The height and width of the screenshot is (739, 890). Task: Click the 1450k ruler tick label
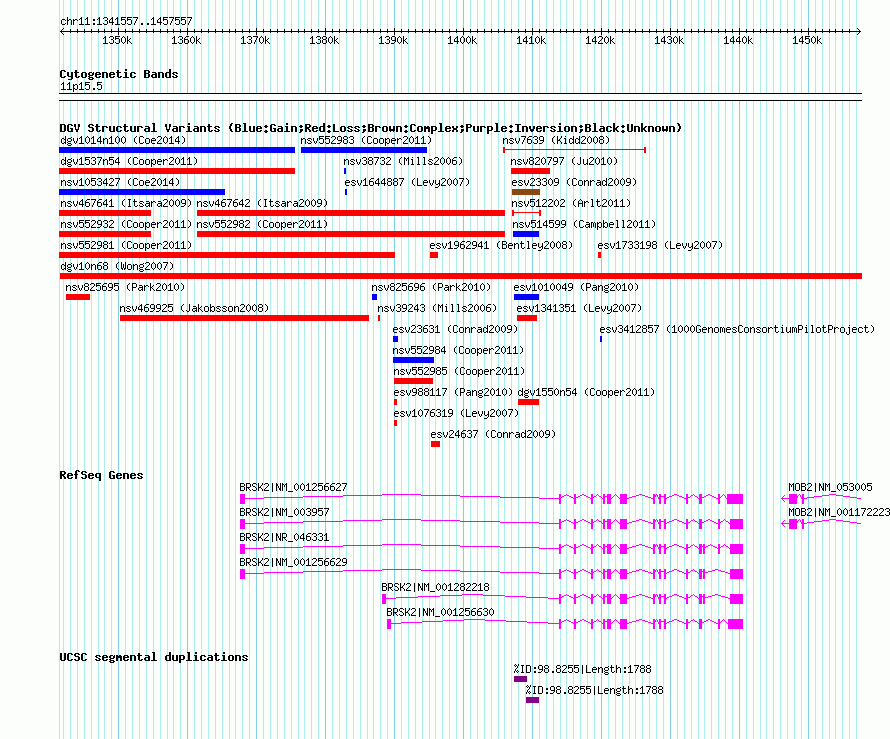[x=807, y=40]
